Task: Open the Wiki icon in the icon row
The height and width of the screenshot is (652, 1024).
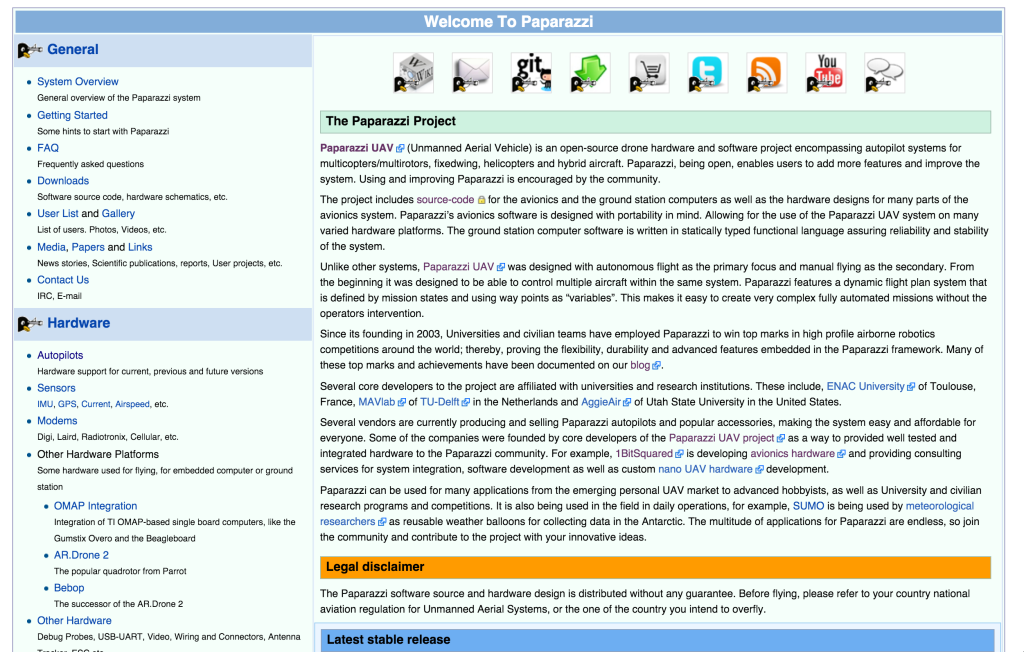Action: (413, 73)
